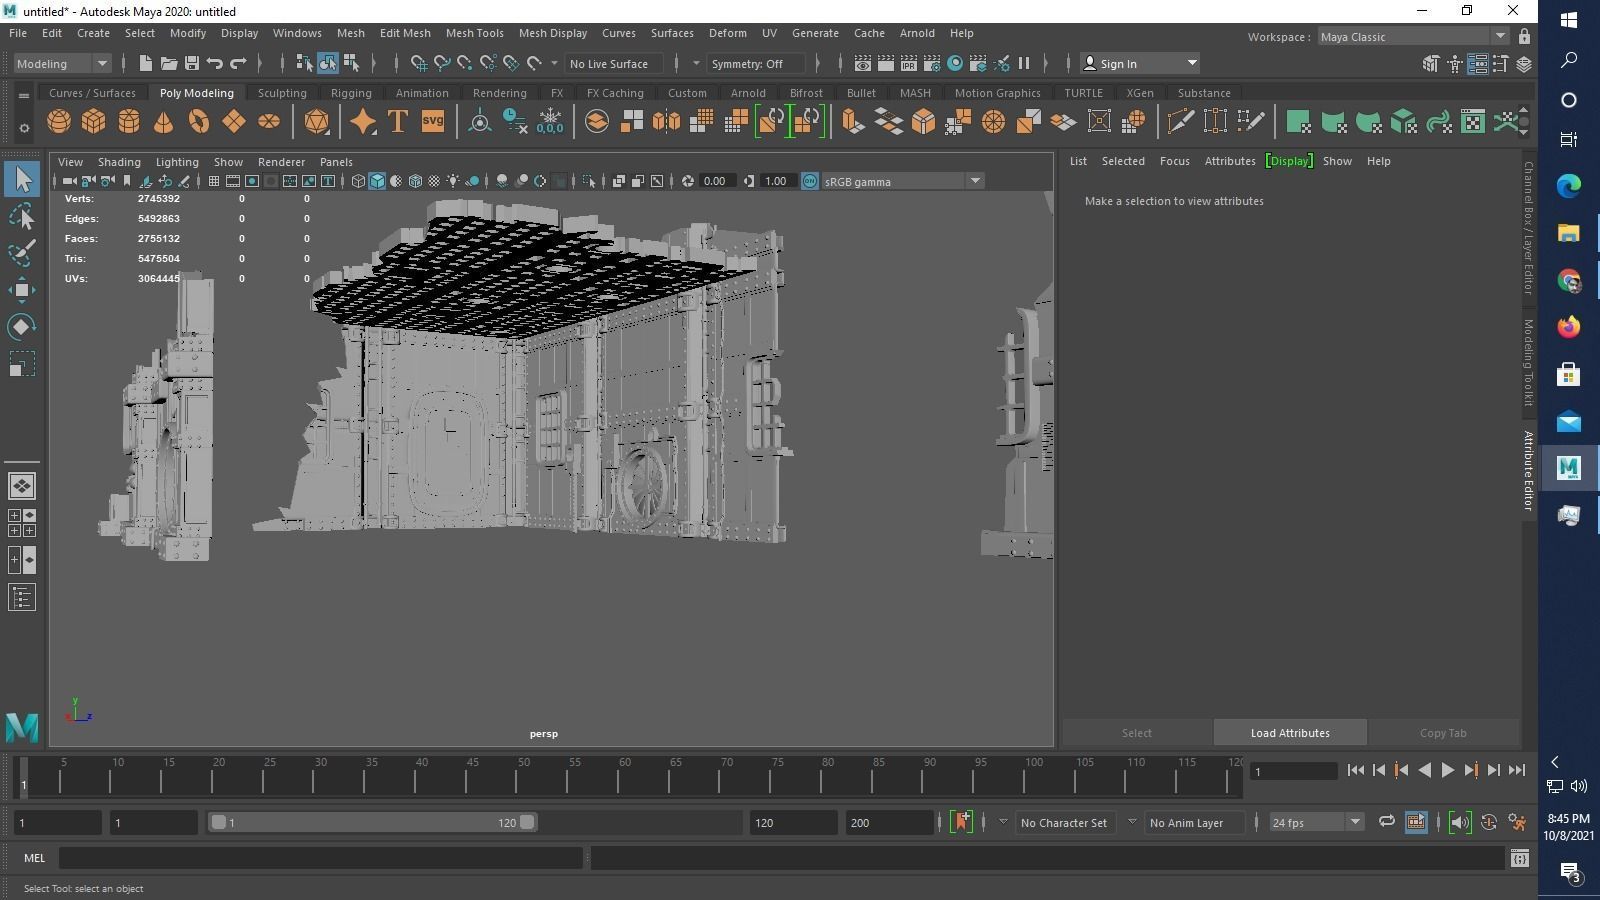Open the Edit Mesh menu
Viewport: 1600px width, 900px height.
coord(405,33)
